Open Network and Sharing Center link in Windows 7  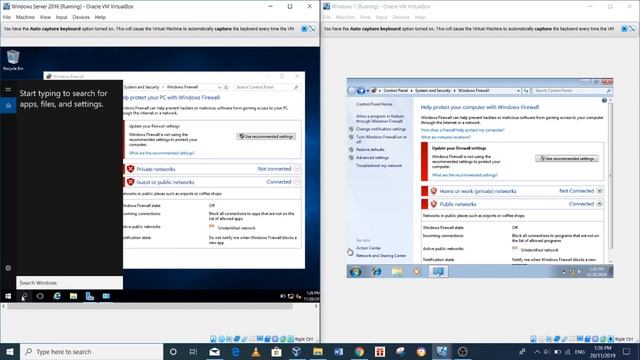(x=381, y=256)
